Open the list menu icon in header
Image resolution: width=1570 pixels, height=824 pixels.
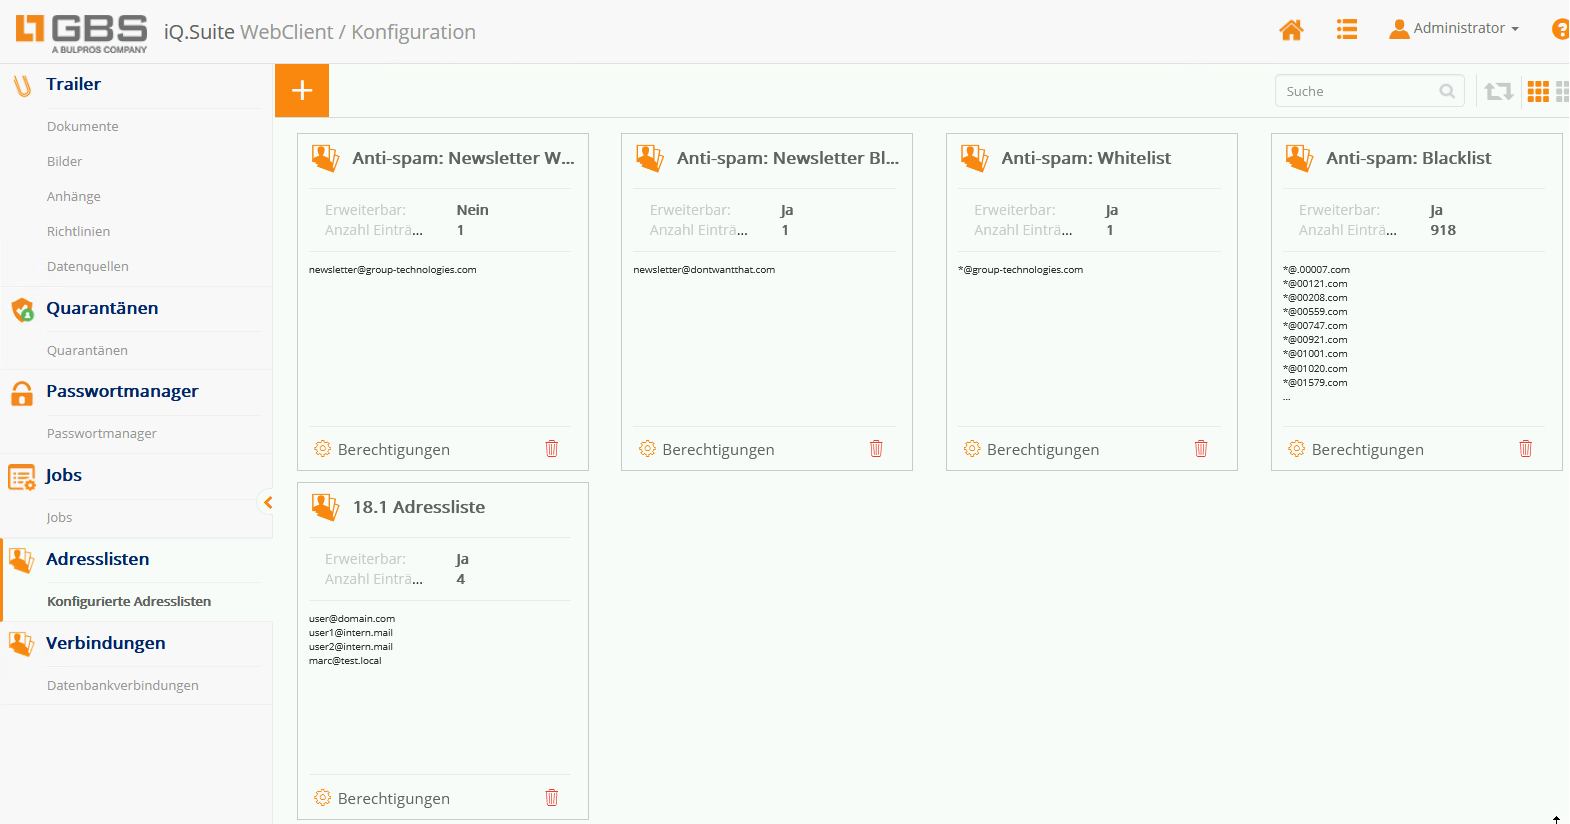[x=1347, y=30]
